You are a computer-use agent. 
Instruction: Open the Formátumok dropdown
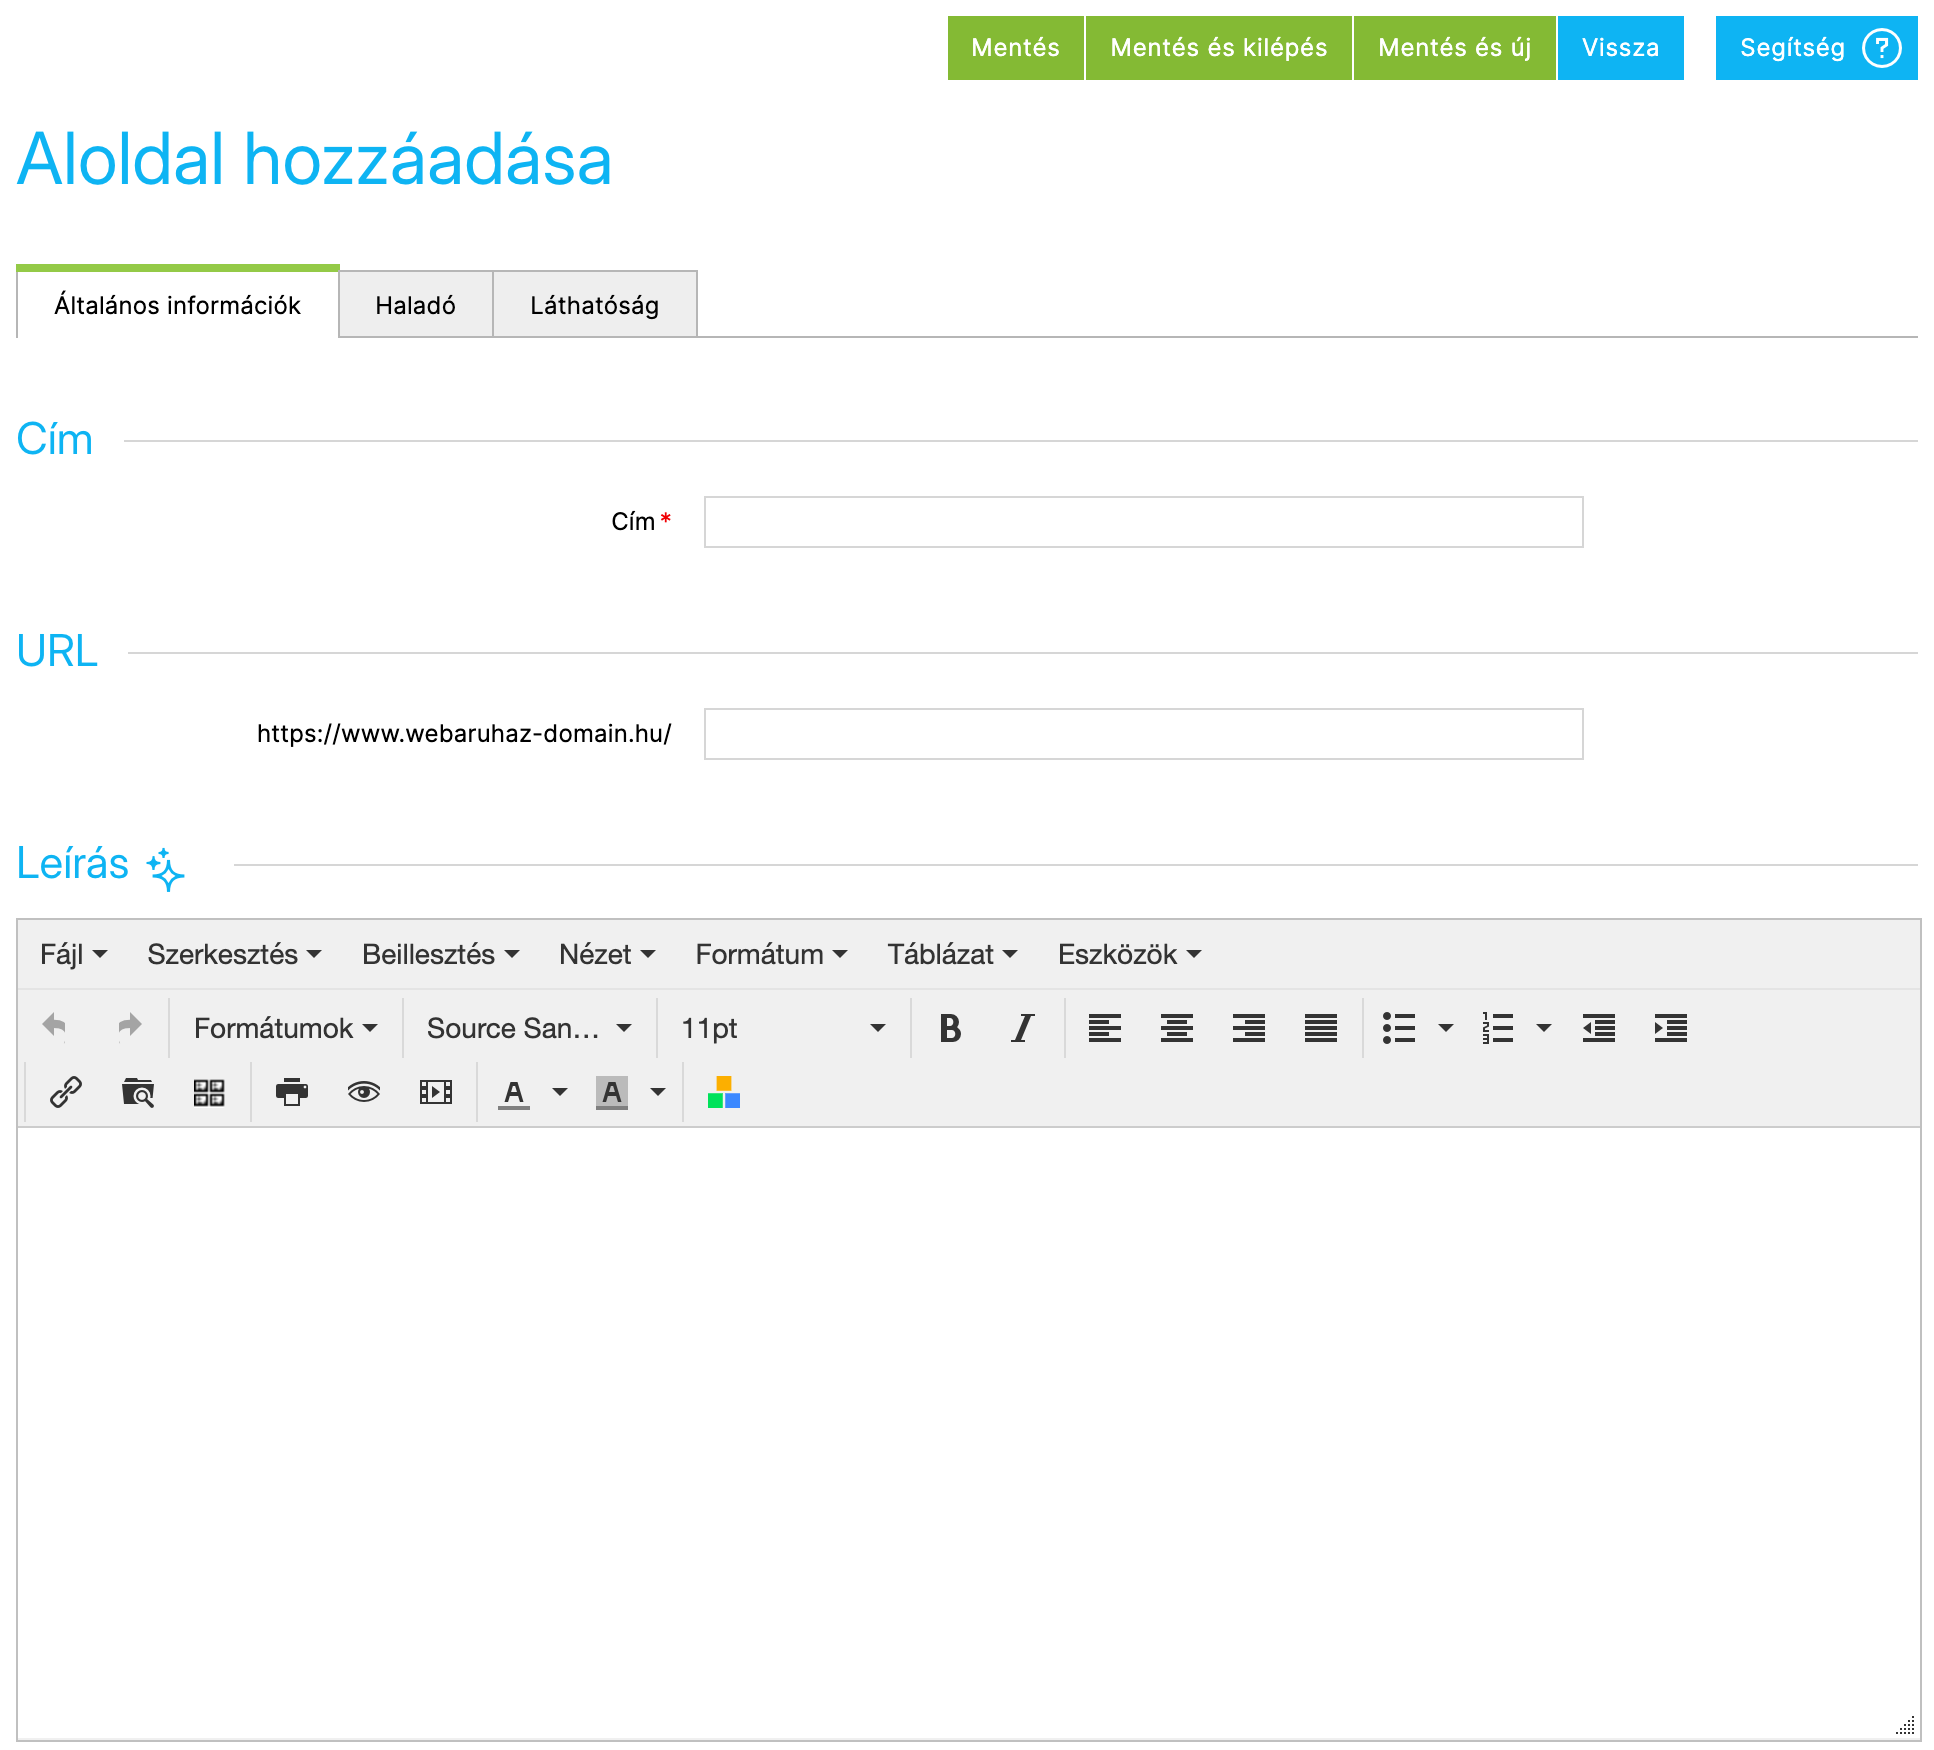click(285, 1028)
